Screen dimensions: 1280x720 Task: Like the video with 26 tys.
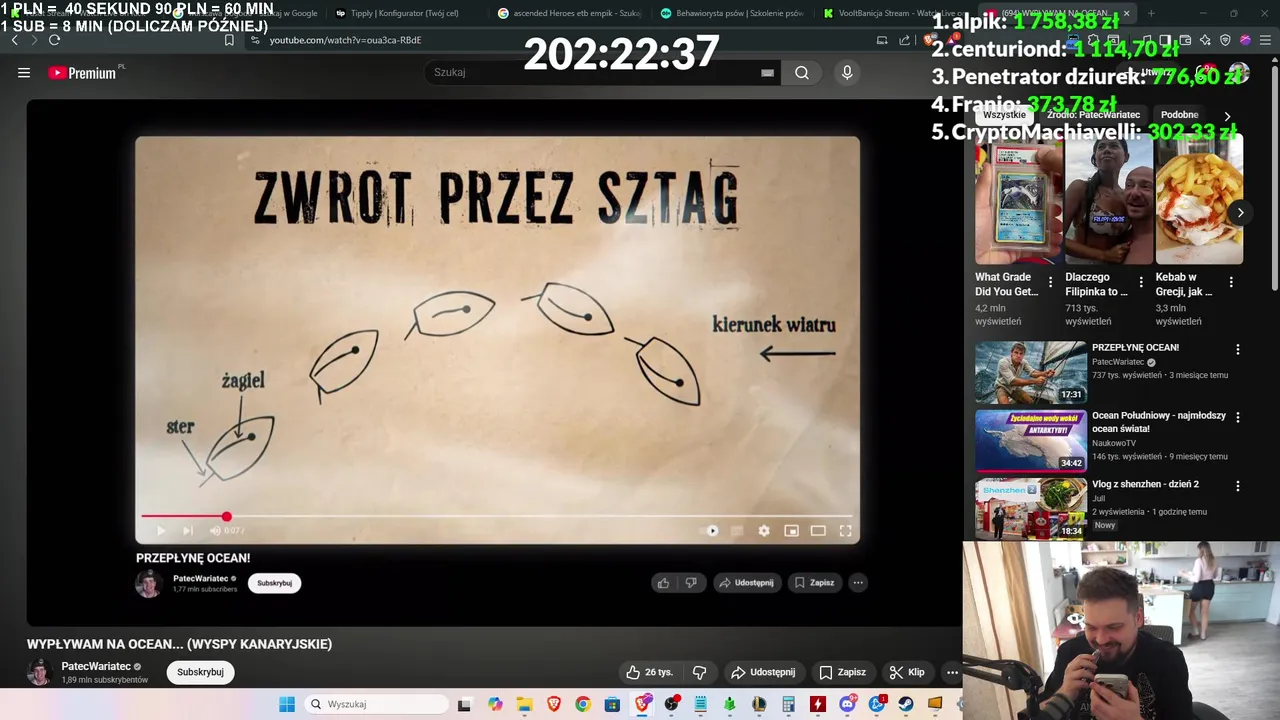click(649, 672)
